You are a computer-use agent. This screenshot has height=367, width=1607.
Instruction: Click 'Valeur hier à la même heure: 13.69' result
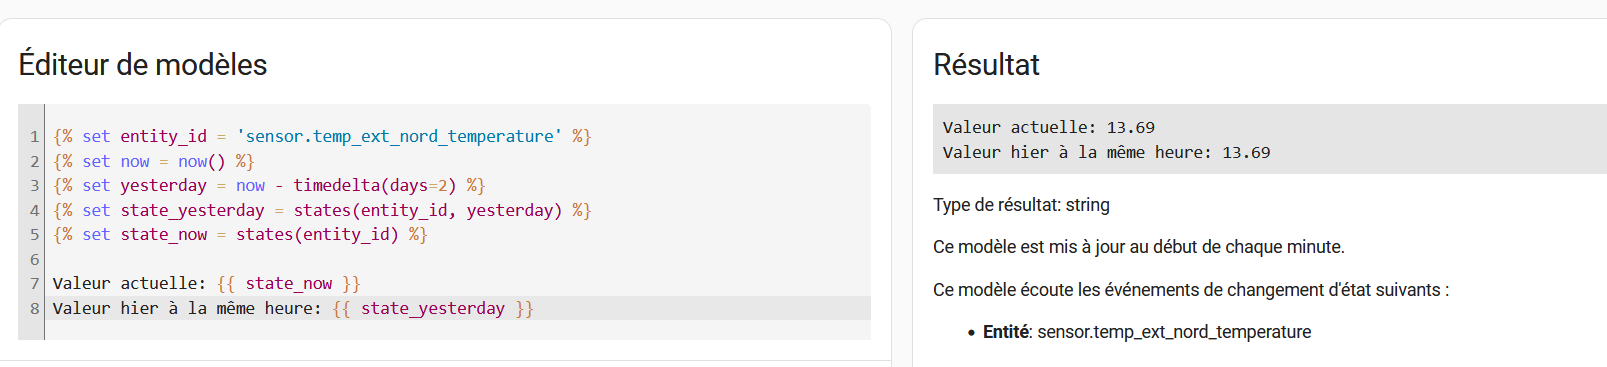click(1107, 152)
